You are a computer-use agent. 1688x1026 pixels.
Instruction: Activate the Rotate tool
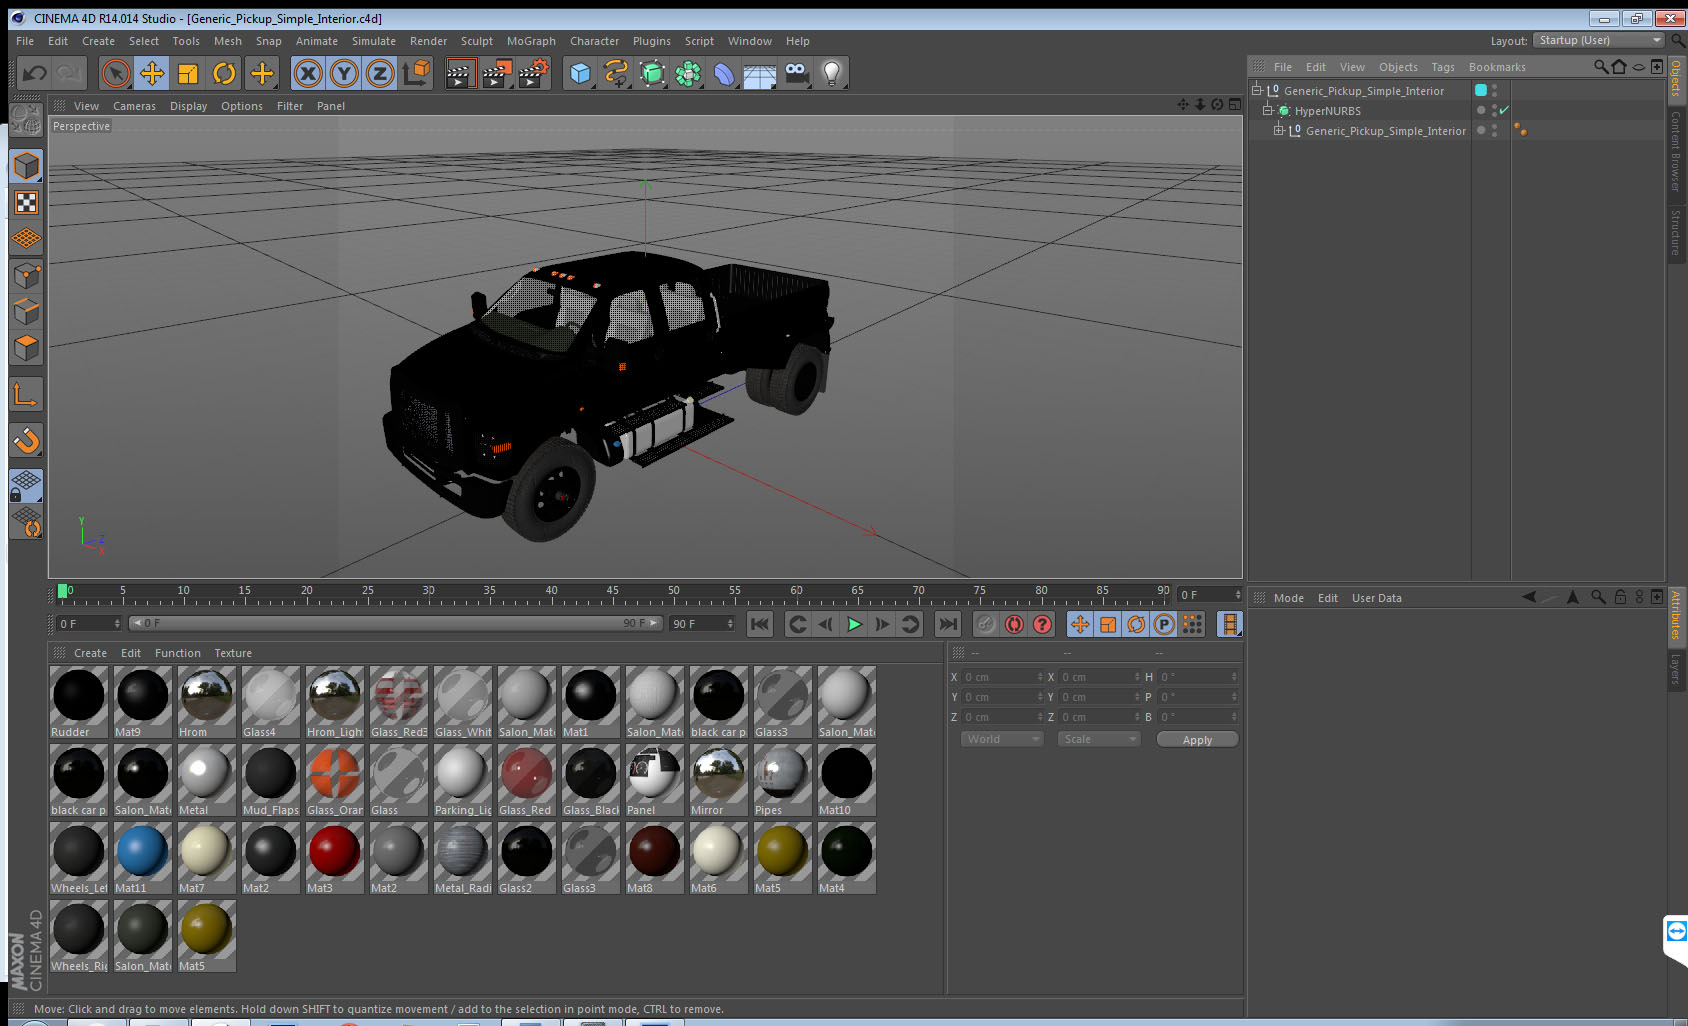click(x=224, y=73)
